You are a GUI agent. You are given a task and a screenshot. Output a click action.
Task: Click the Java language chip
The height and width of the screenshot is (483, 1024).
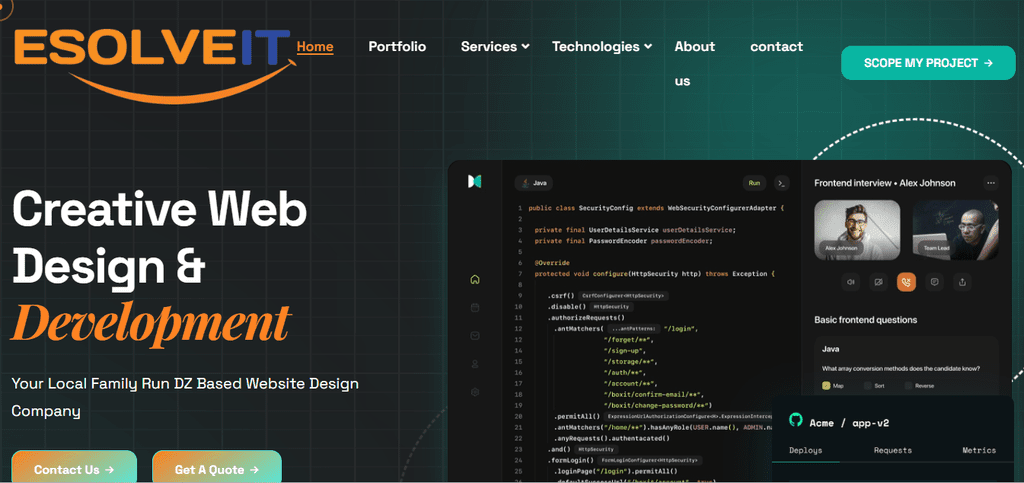pyautogui.click(x=534, y=183)
